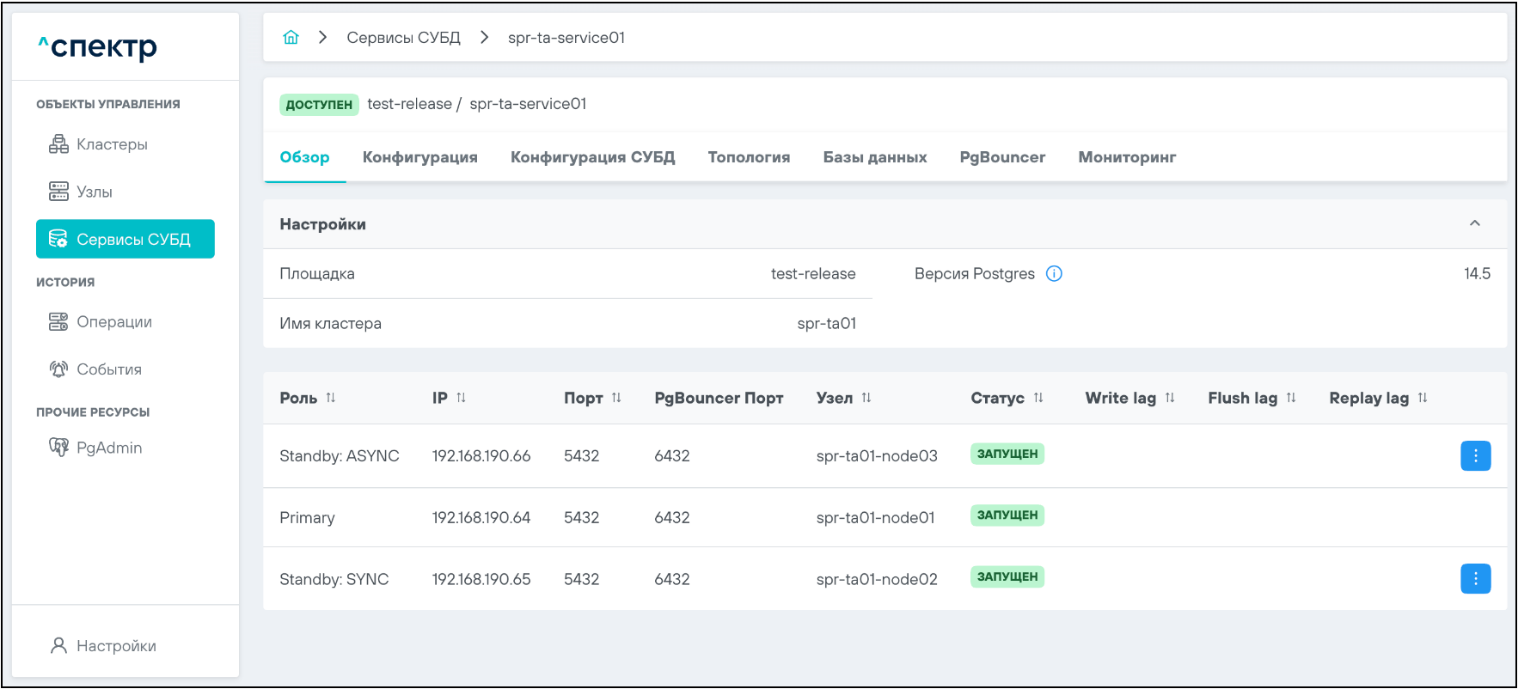Switch to the PgBouncer tab
The width and height of the screenshot is (1518, 689).
pos(1002,157)
